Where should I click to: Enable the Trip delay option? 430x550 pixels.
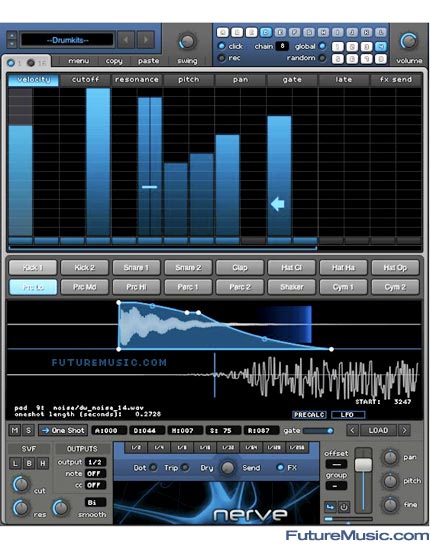[185, 468]
